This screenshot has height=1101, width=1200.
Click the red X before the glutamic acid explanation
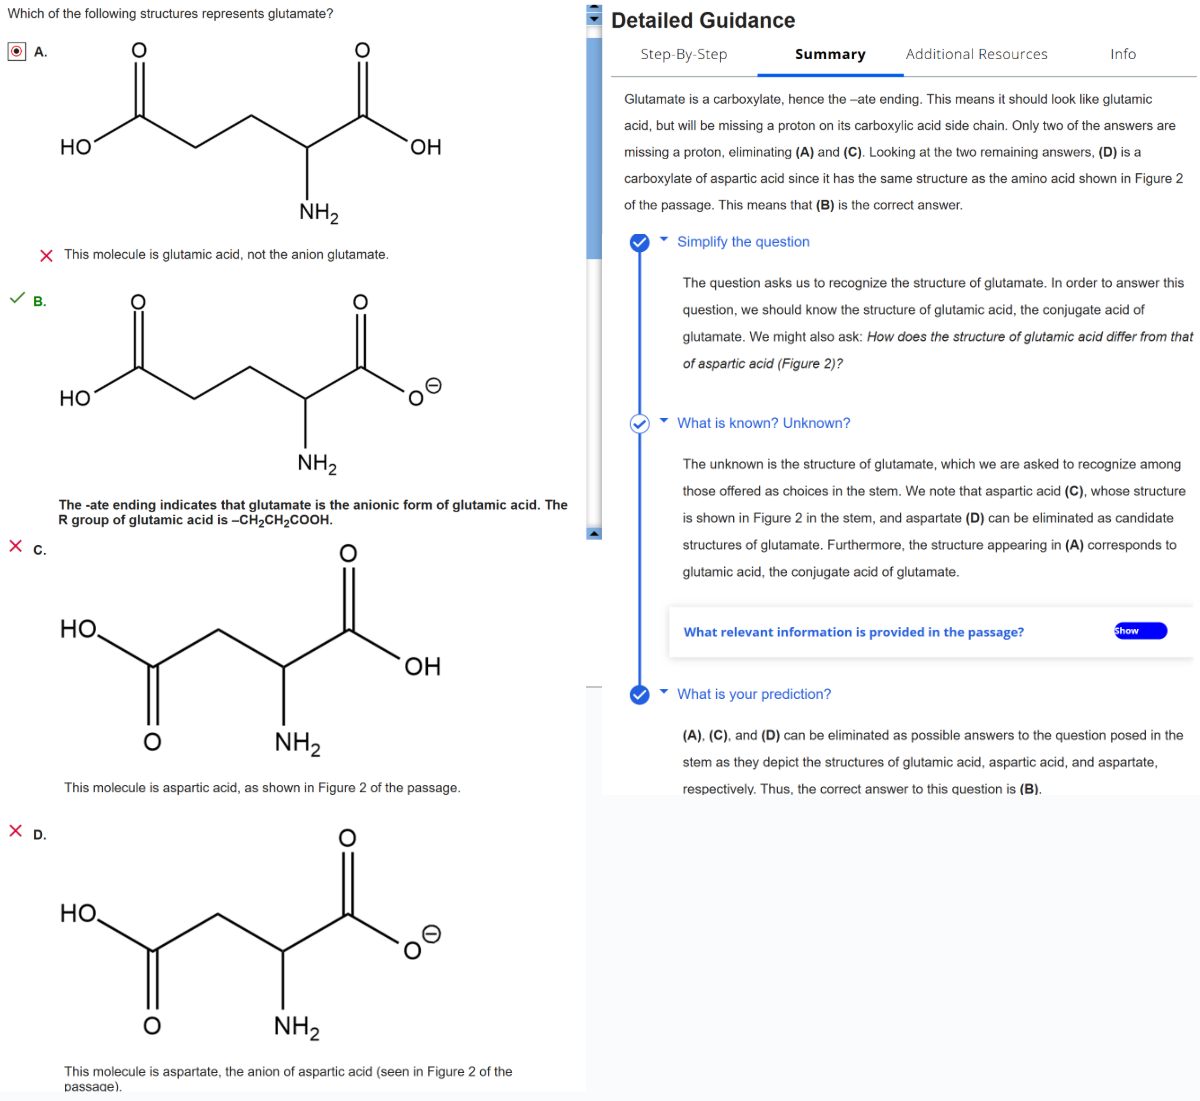tap(46, 256)
